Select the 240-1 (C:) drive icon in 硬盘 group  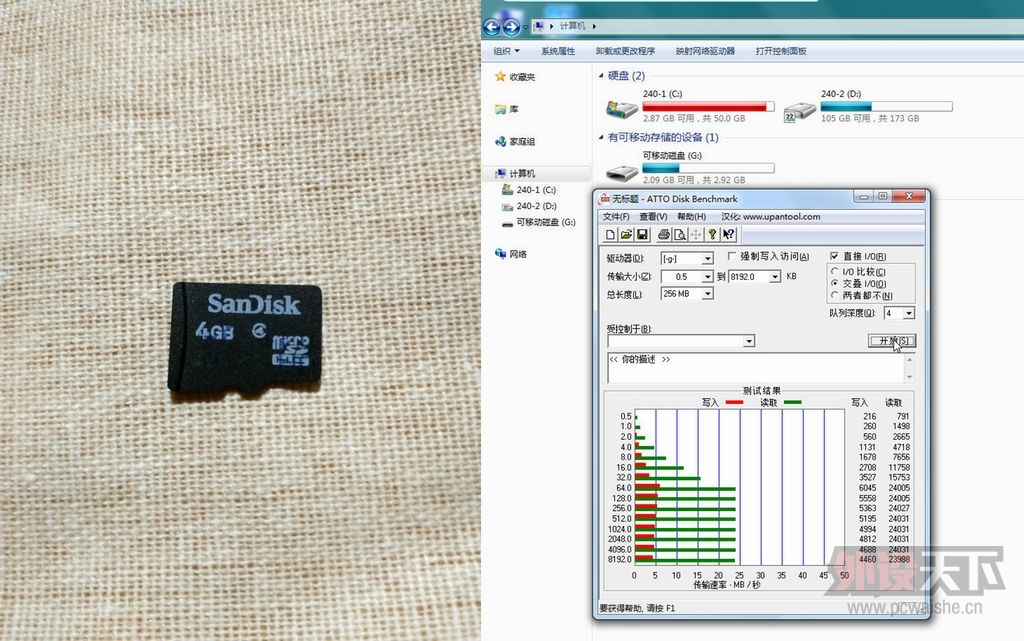click(622, 108)
